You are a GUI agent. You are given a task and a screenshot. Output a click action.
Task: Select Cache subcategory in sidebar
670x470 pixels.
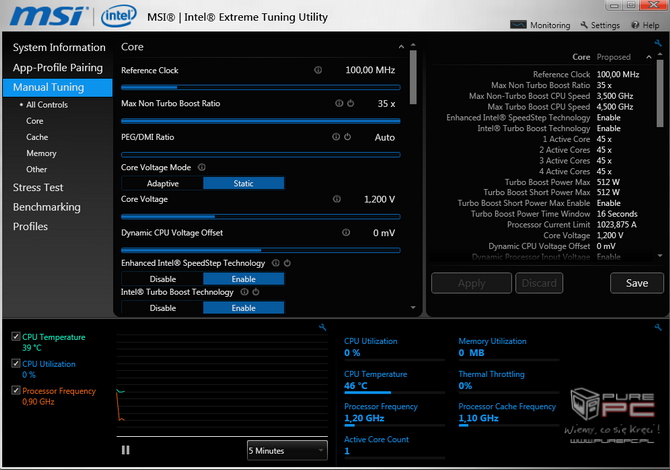[37, 137]
